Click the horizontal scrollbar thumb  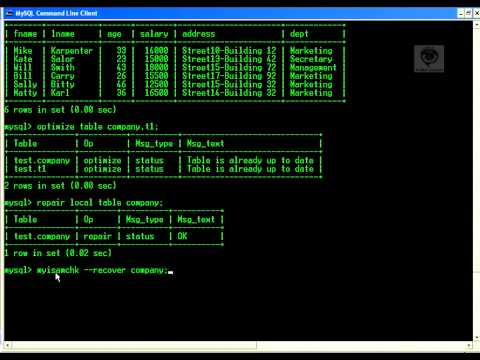[x=134, y=346]
